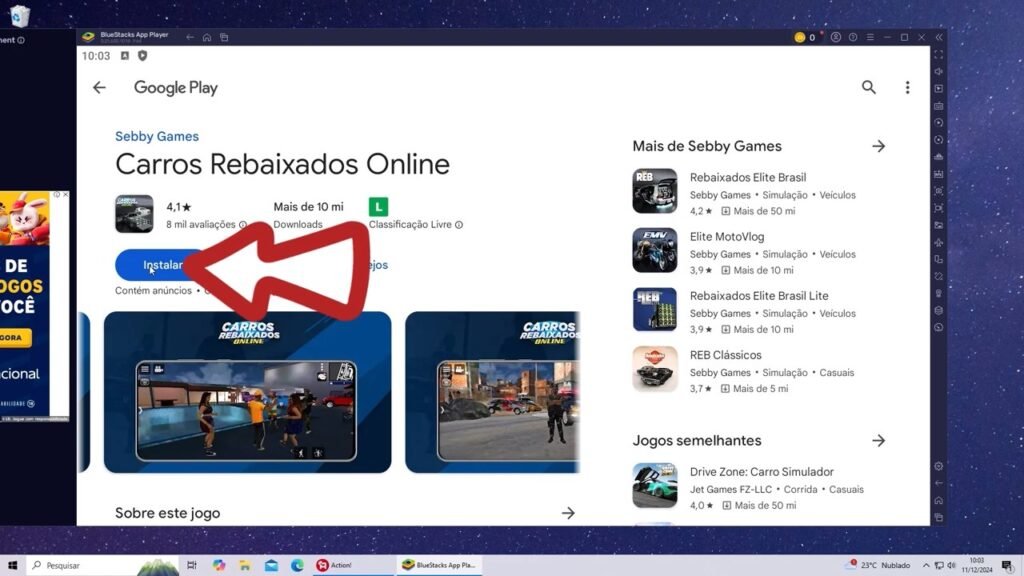The width and height of the screenshot is (1024, 576).
Task: Click the shield icon in Android status bar
Action: click(x=142, y=56)
